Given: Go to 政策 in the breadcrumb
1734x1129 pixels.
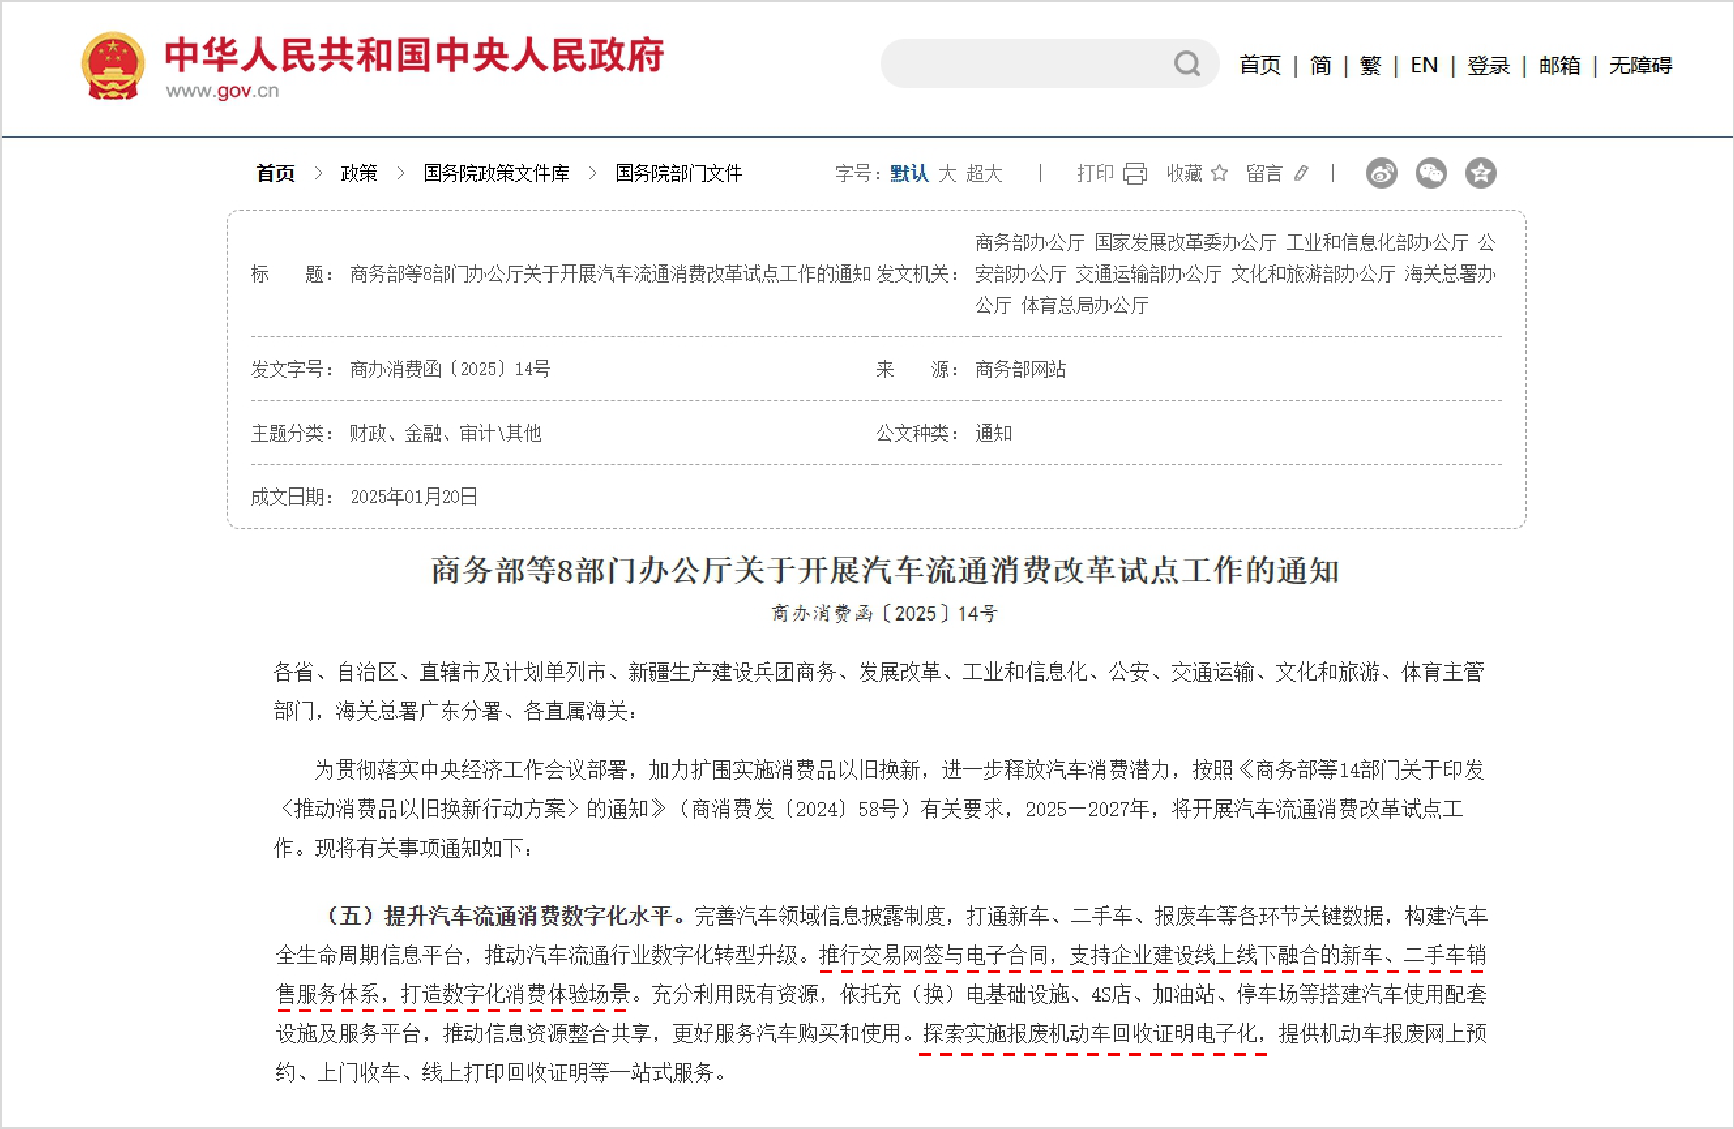Looking at the screenshot, I should coord(359,173).
